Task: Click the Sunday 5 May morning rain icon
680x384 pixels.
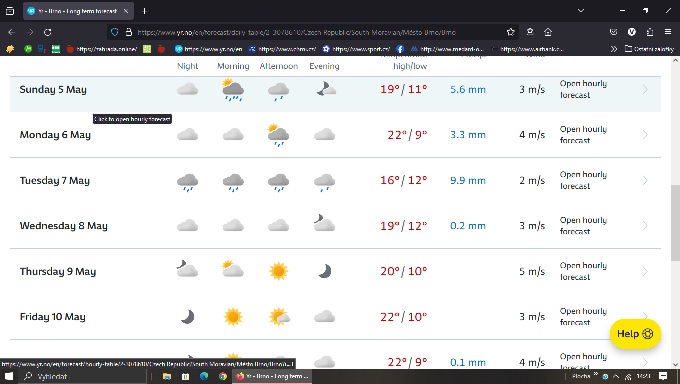Action: 233,90
